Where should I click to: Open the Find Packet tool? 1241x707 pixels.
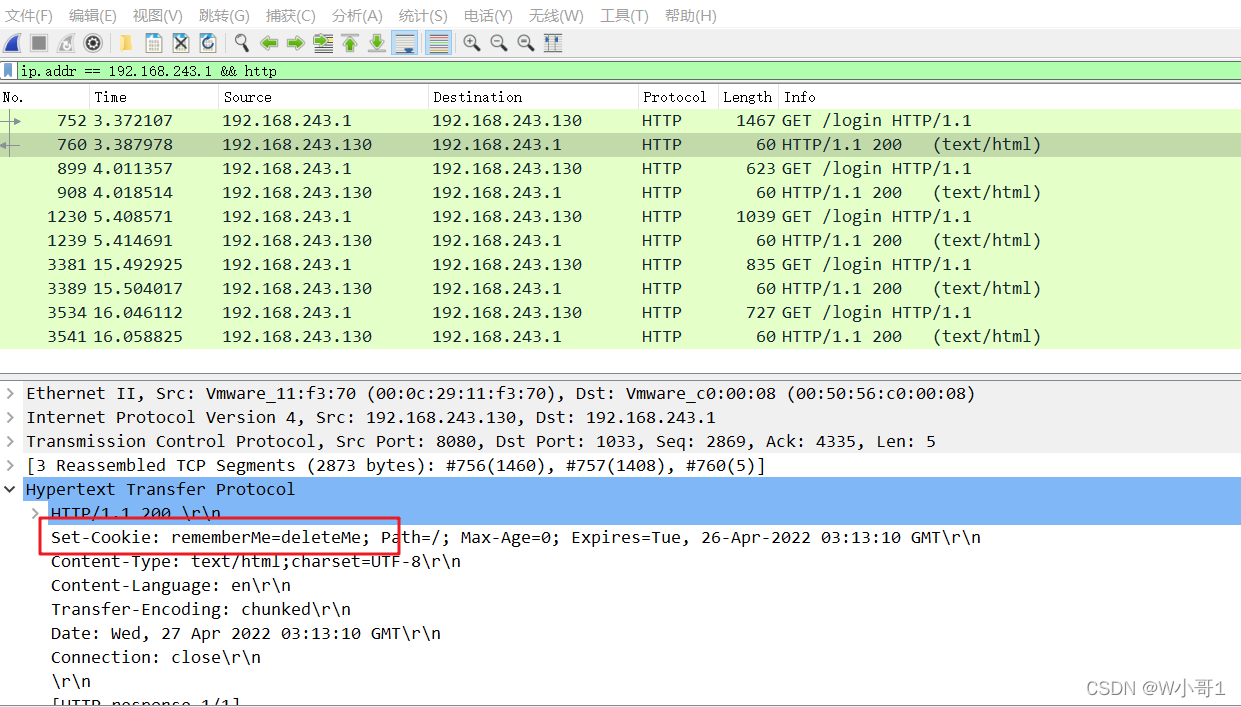click(x=241, y=43)
